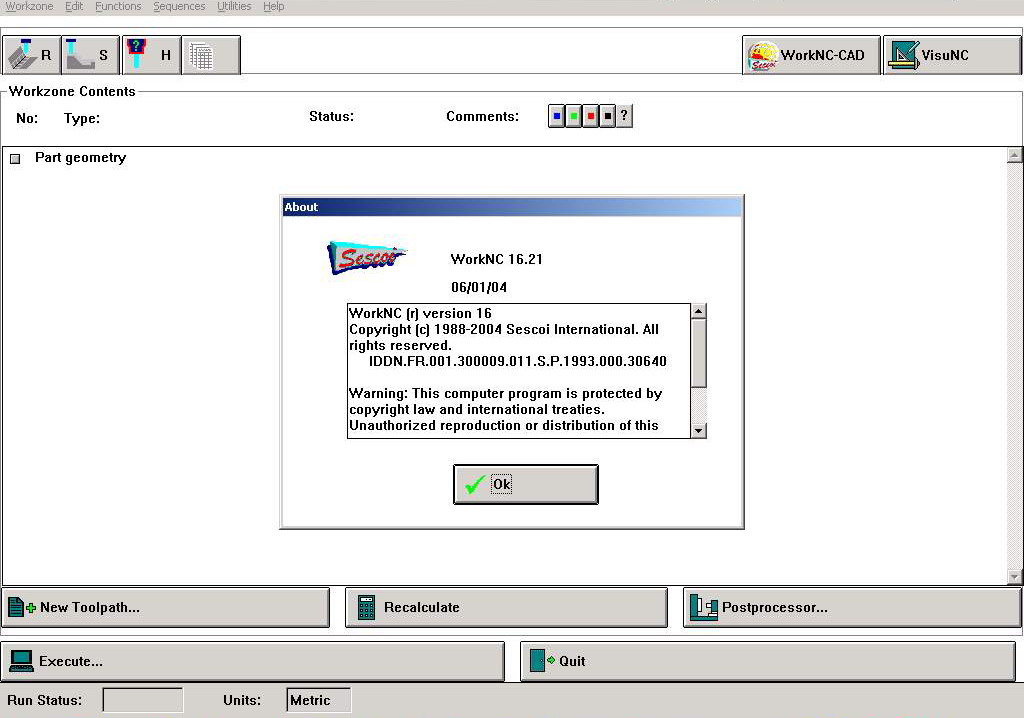Click the 'Type:' column header
The width and height of the screenshot is (1024, 718).
82,118
